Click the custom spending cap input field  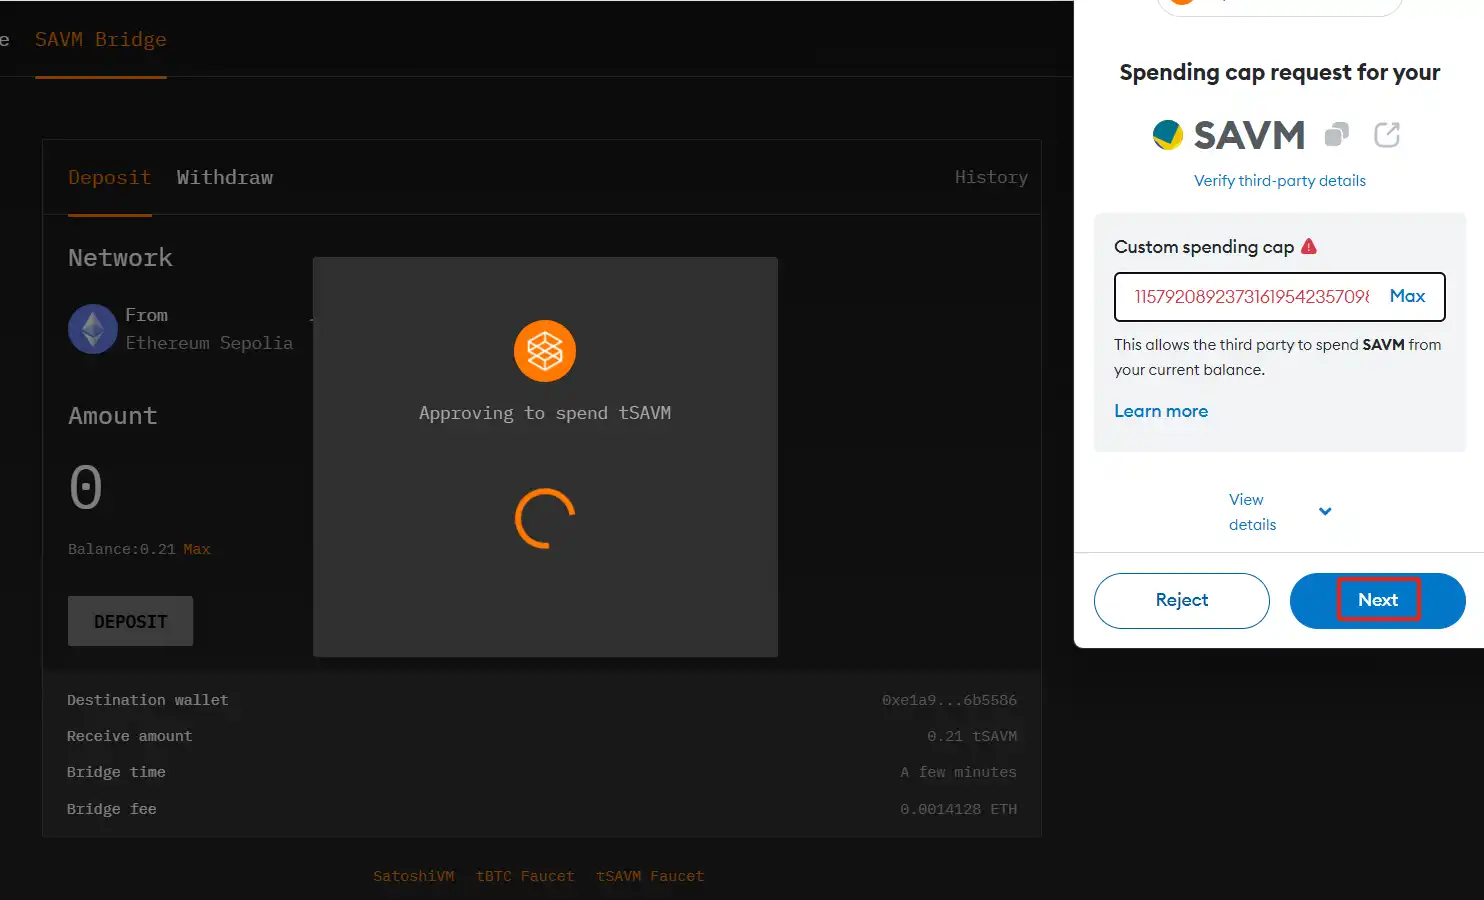pos(1250,297)
